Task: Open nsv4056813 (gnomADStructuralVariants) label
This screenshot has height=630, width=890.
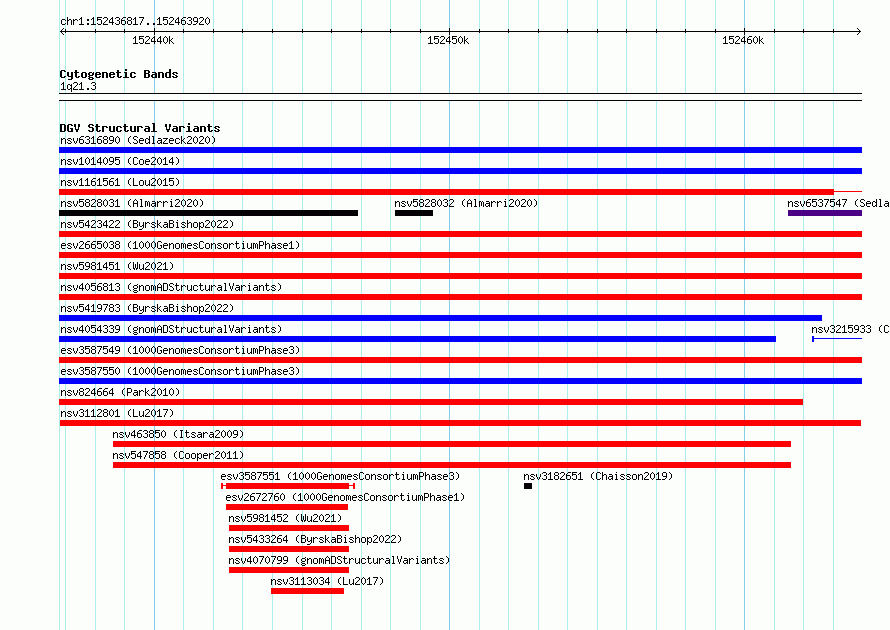Action: pyautogui.click(x=171, y=287)
